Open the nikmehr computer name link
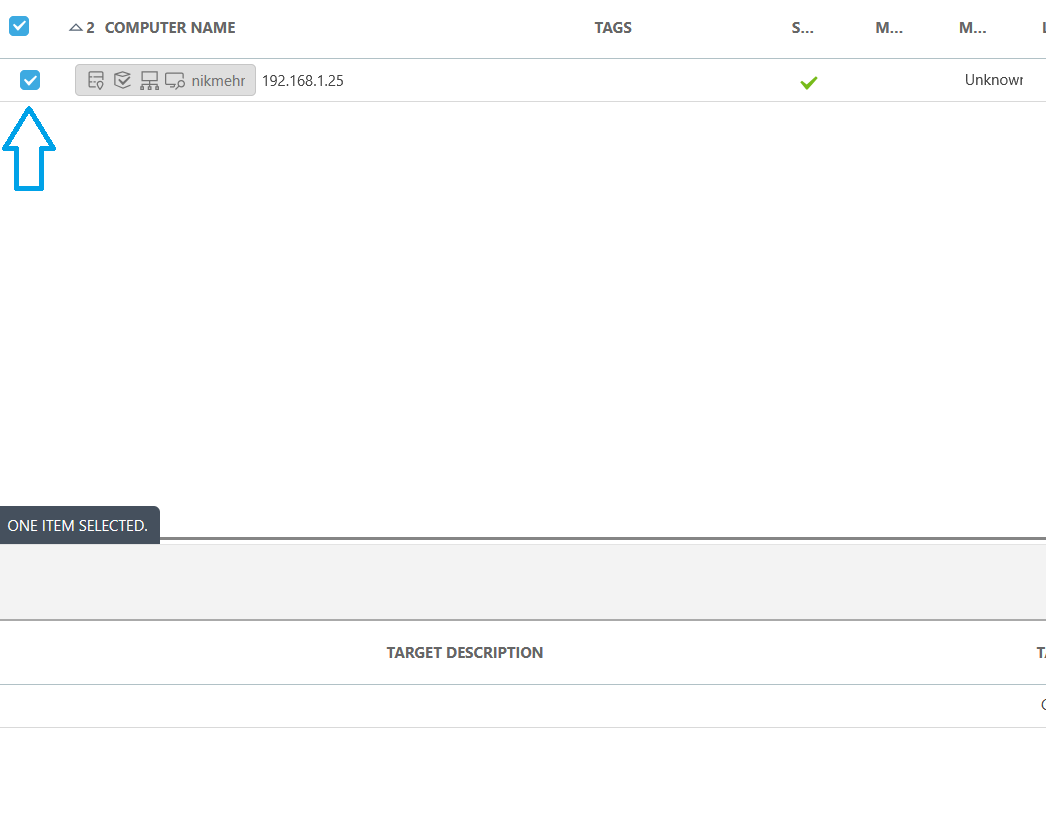 click(218, 81)
